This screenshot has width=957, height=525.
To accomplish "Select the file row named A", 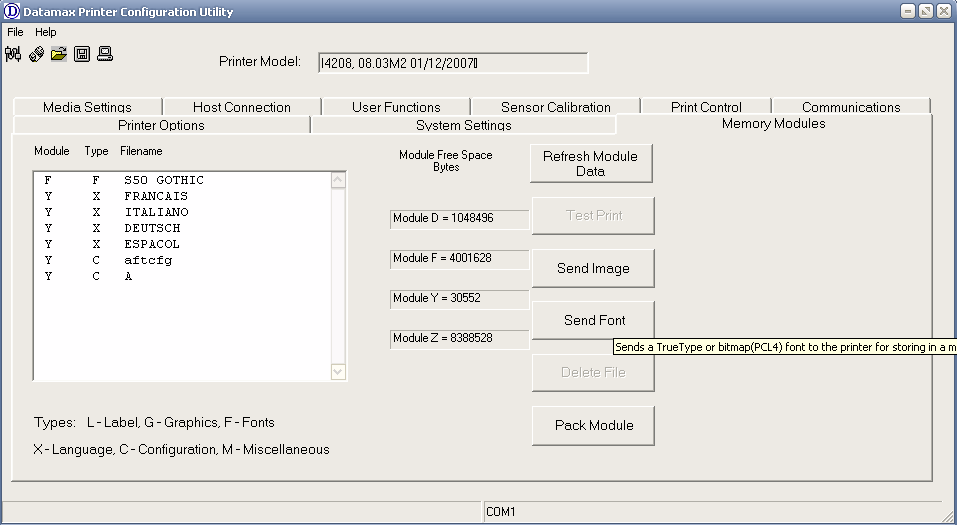I will point(182,276).
